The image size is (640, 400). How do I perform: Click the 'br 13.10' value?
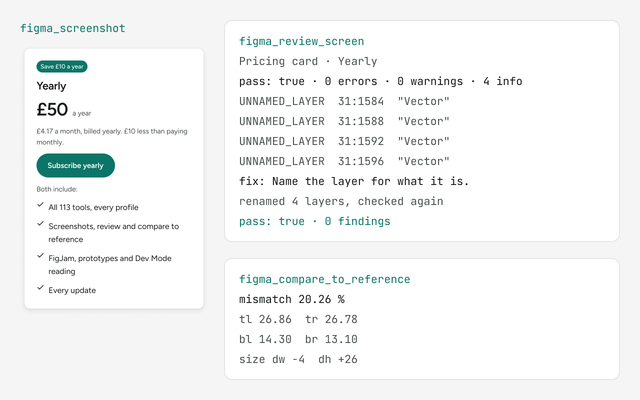click(331, 339)
